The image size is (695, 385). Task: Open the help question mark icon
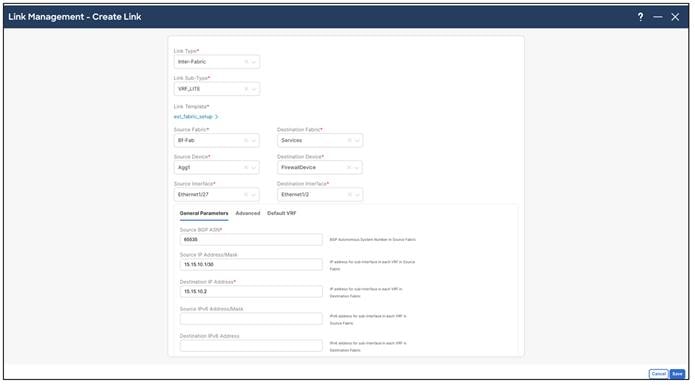(x=640, y=17)
